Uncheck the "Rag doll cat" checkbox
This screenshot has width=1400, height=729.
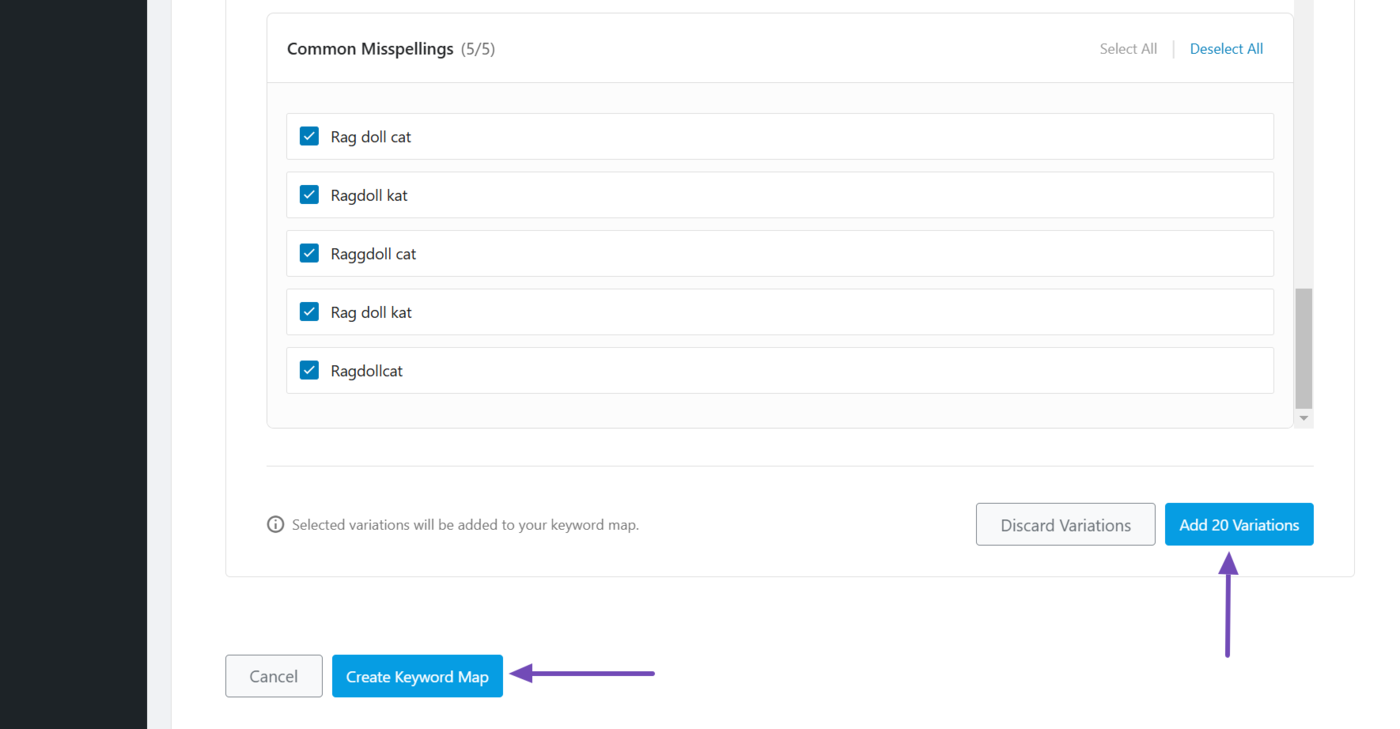(309, 136)
